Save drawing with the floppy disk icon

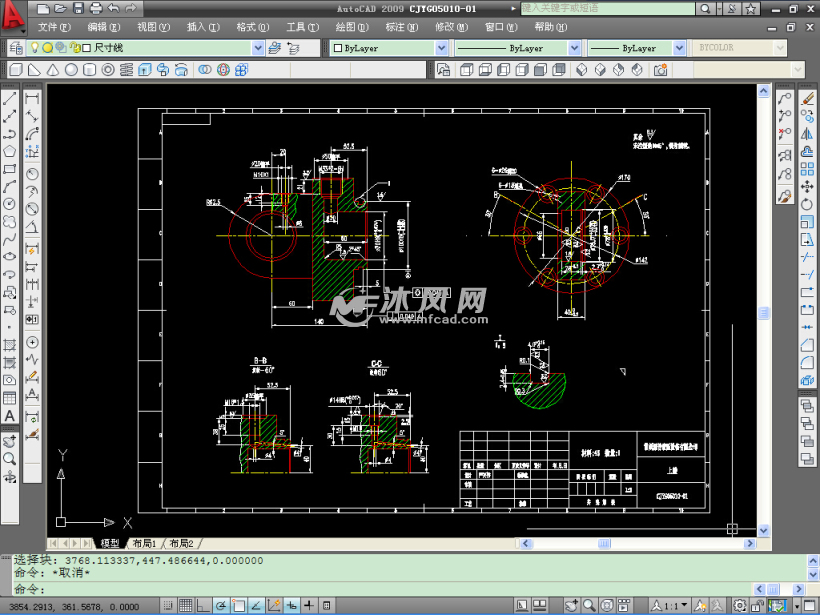[x=78, y=8]
